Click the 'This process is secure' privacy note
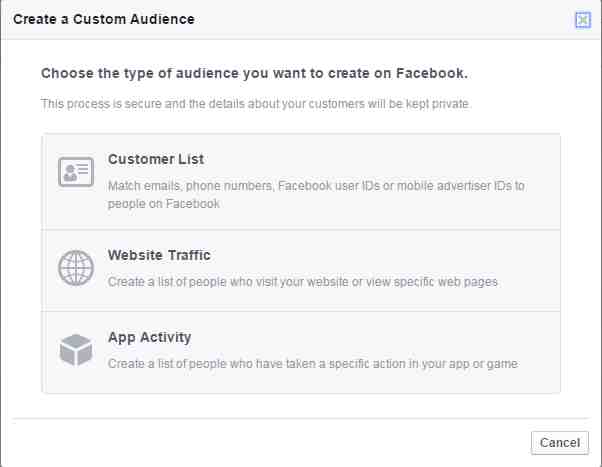Viewport: 602px width, 467px height. [x=256, y=104]
